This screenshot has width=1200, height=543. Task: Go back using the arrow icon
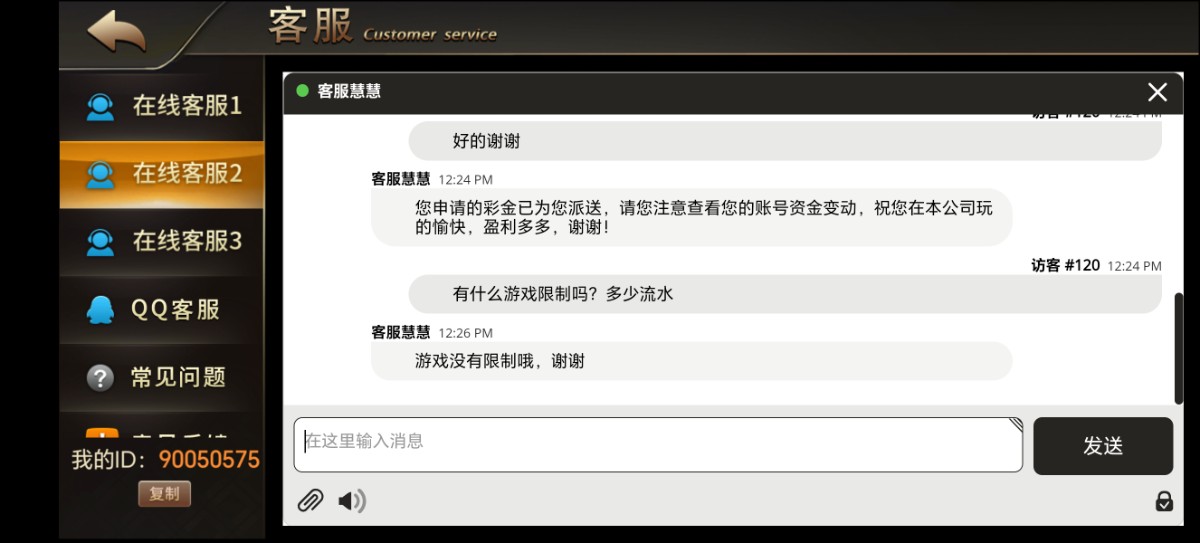click(x=117, y=31)
